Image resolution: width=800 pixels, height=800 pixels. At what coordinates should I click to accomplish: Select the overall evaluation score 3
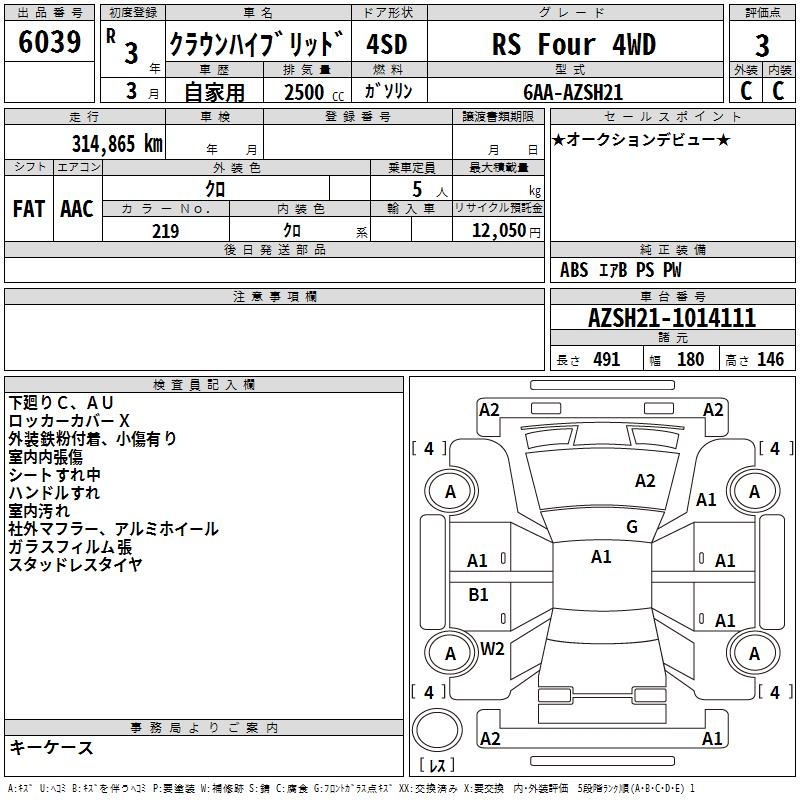(762, 45)
